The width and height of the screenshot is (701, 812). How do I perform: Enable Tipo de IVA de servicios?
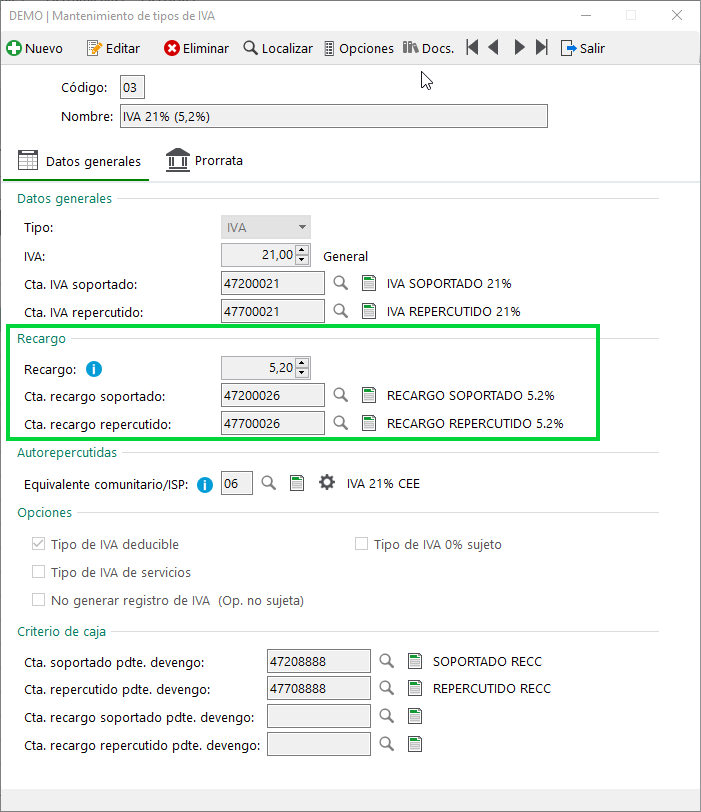tap(38, 572)
